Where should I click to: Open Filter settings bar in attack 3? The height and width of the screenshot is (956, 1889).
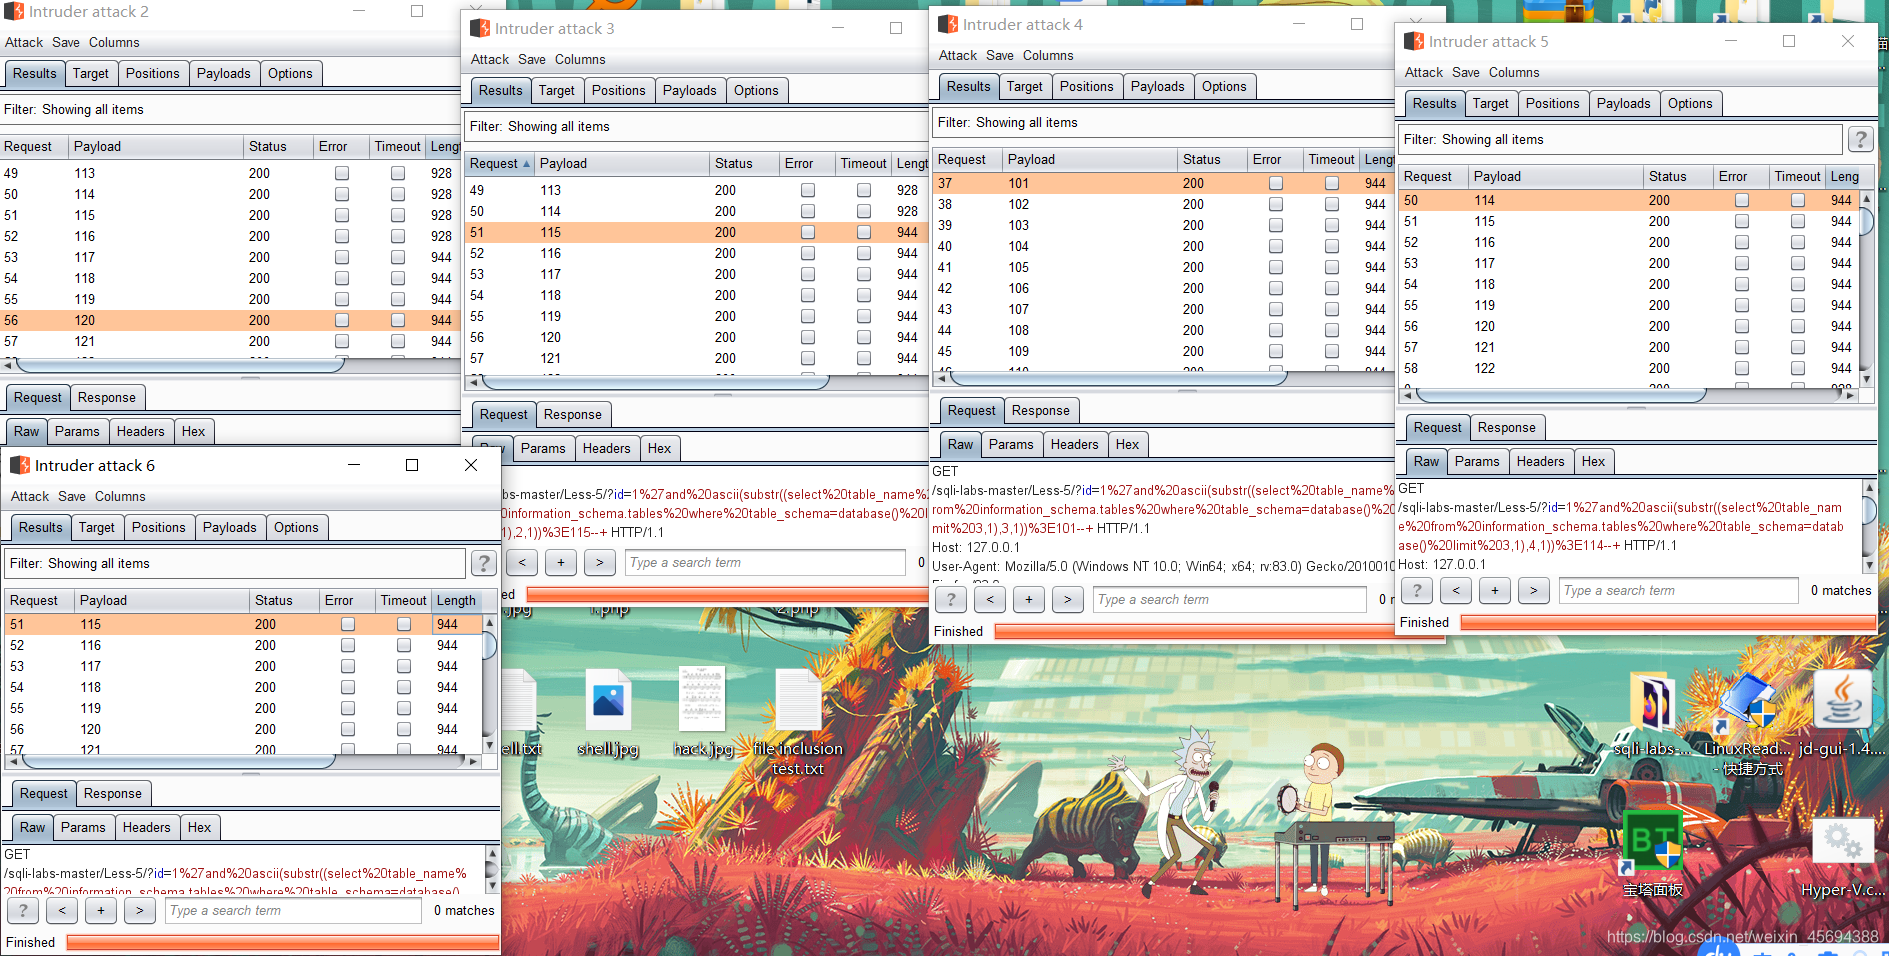696,126
